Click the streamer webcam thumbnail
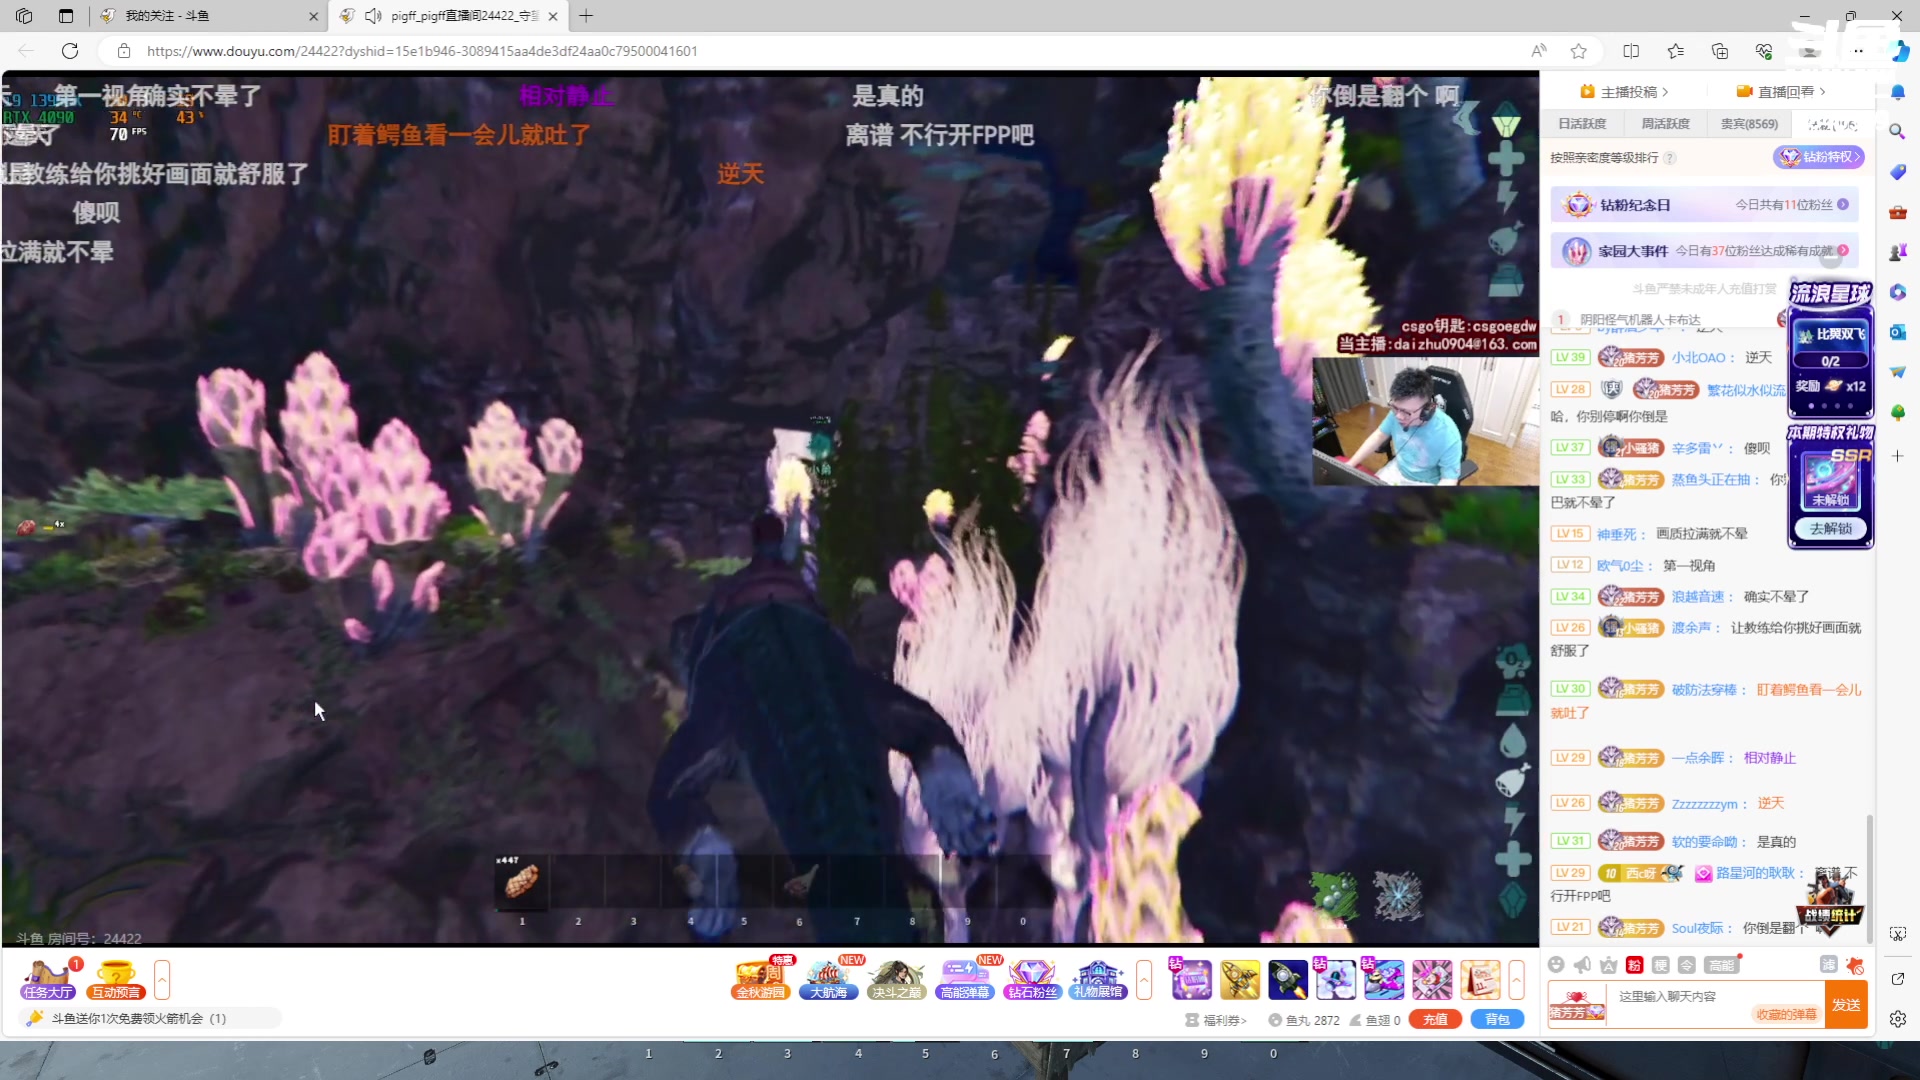This screenshot has width=1920, height=1080. pyautogui.click(x=1425, y=421)
